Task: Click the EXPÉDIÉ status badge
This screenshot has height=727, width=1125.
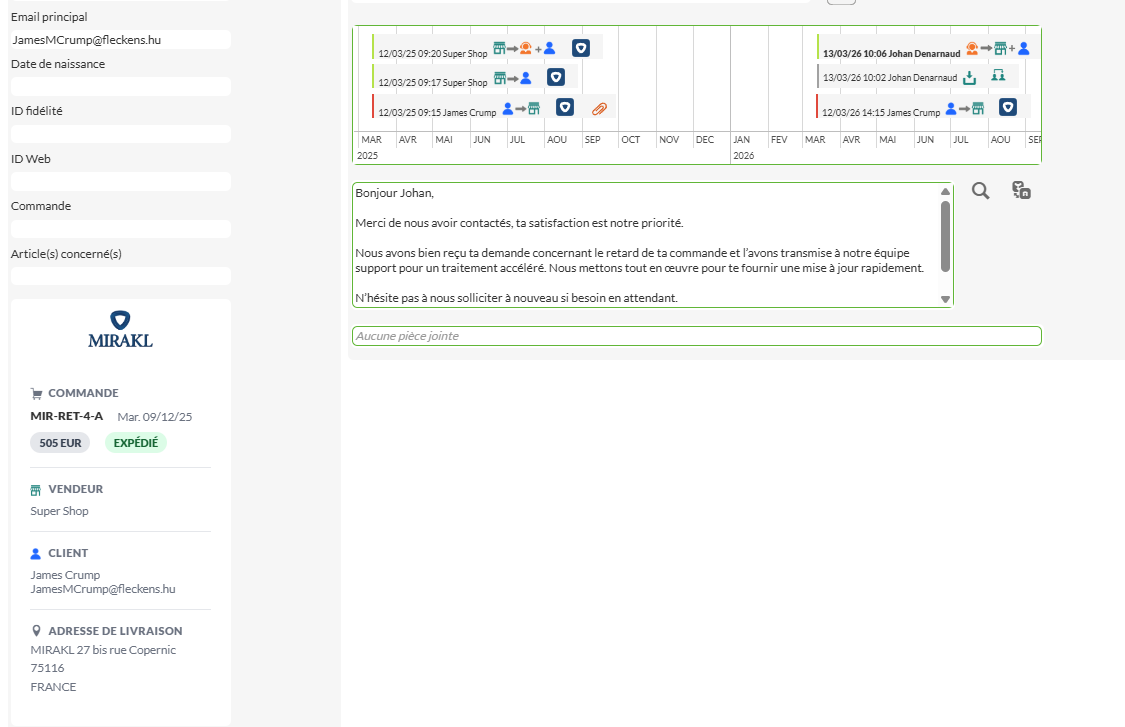Action: [x=135, y=443]
